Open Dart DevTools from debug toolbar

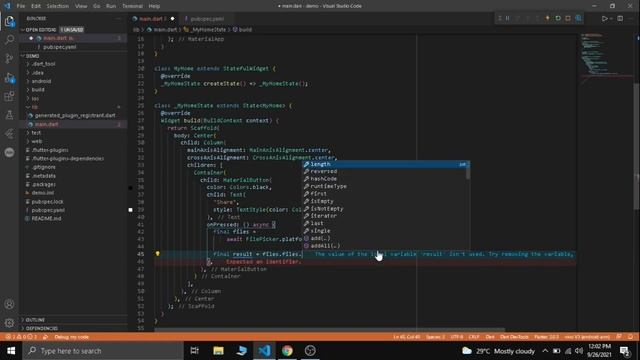pyautogui.click(x=578, y=18)
